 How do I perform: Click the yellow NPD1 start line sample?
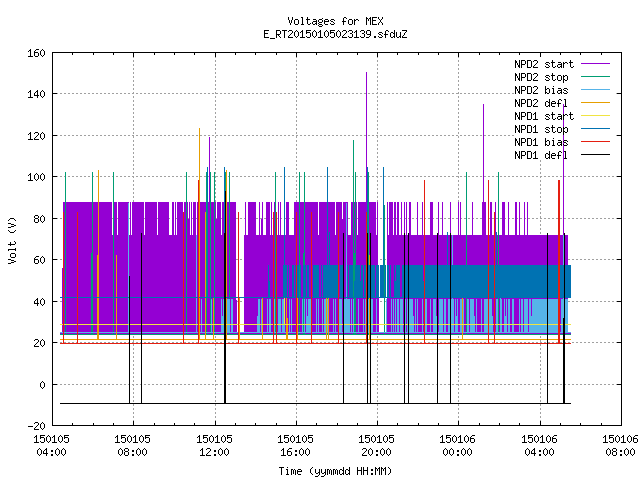click(595, 116)
